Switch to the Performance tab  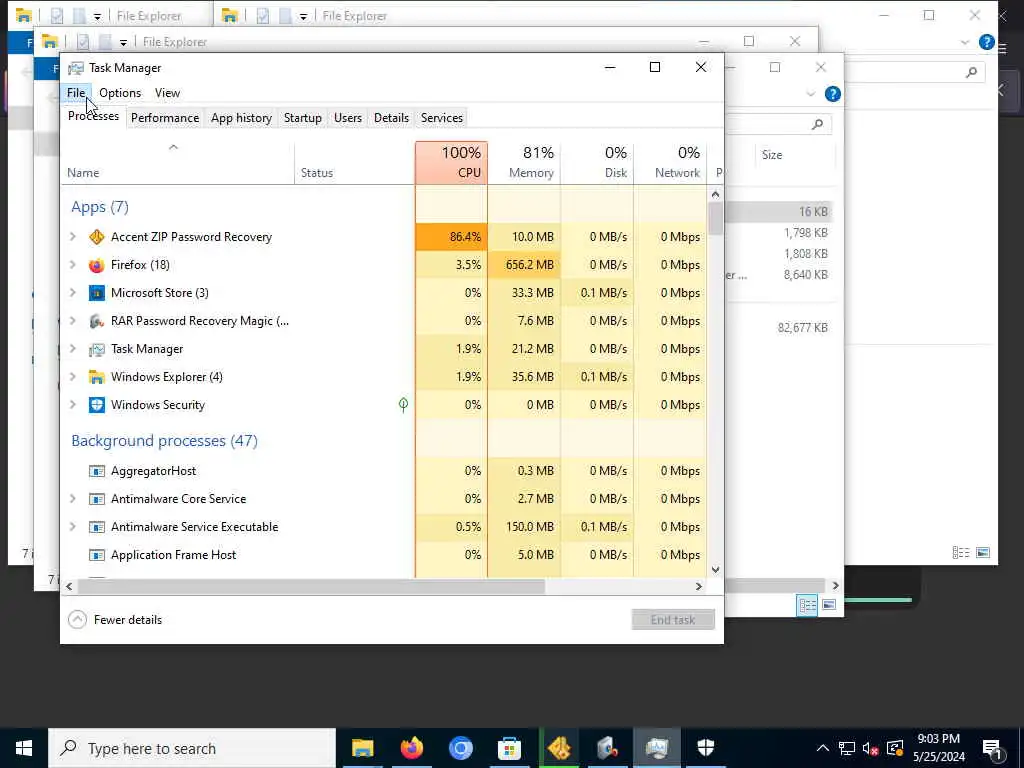tap(165, 118)
